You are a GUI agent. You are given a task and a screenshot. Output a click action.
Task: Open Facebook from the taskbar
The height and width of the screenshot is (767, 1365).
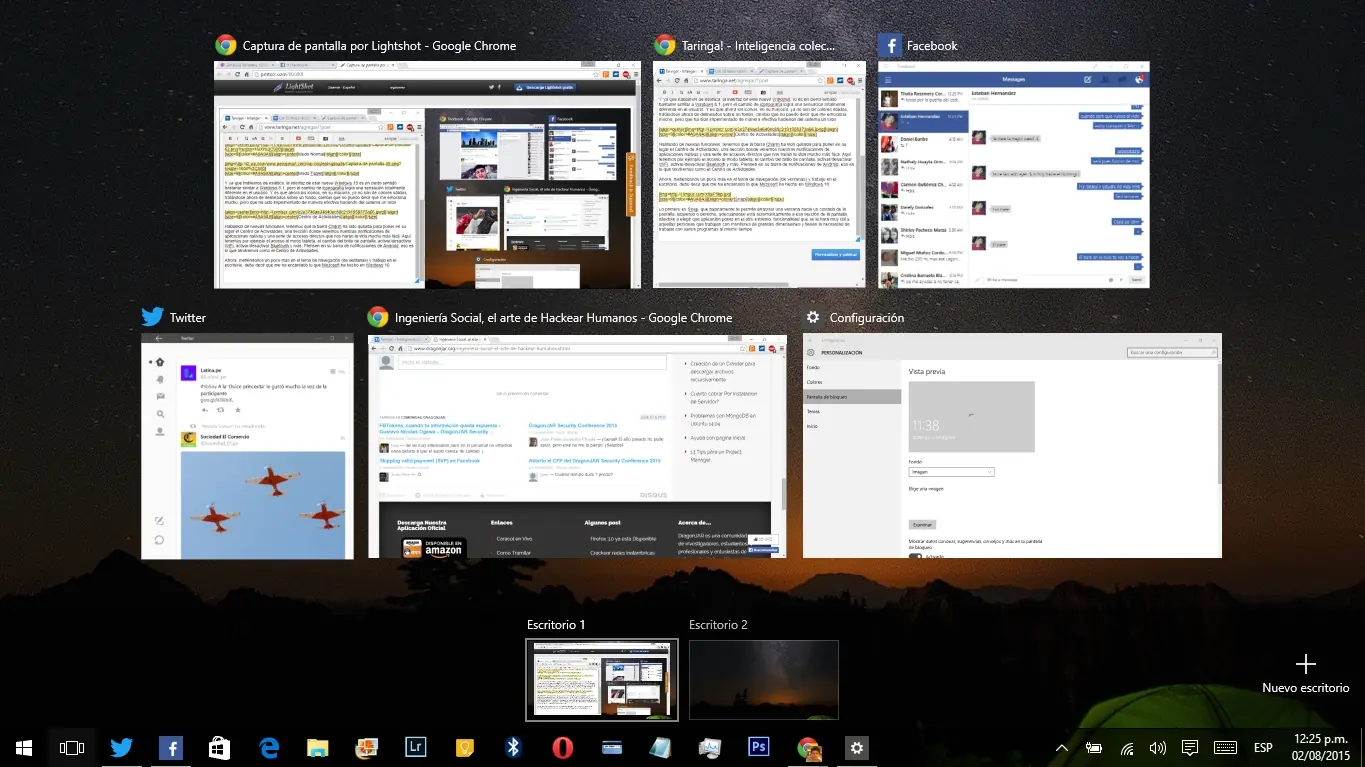pyautogui.click(x=170, y=747)
